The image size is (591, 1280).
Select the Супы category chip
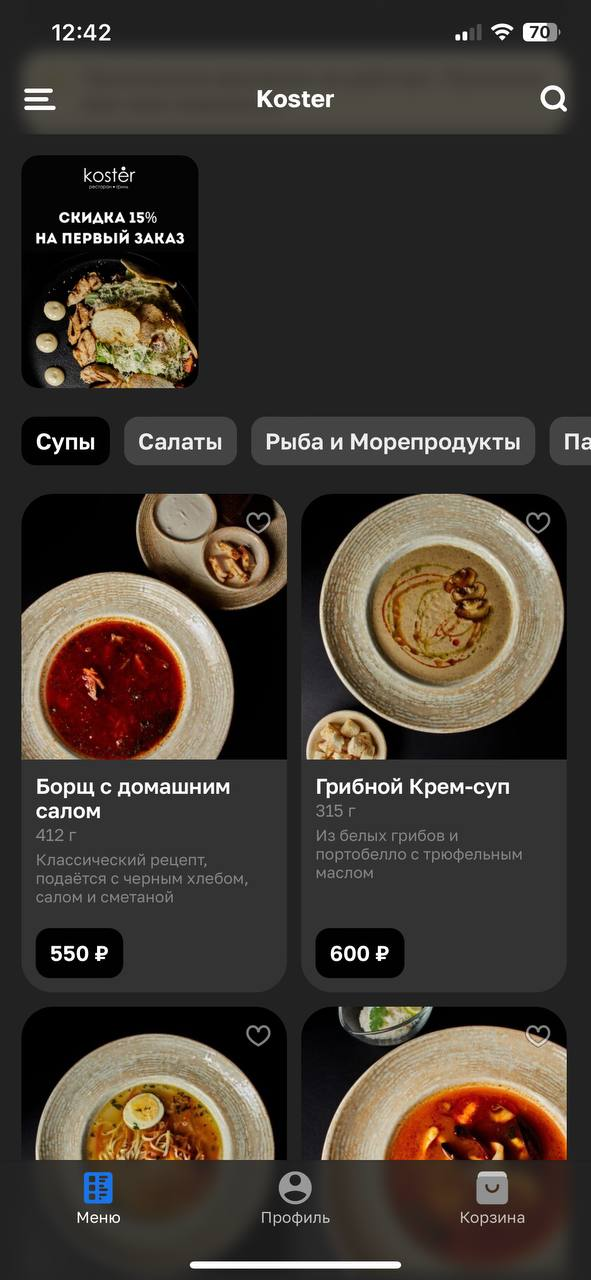point(66,442)
